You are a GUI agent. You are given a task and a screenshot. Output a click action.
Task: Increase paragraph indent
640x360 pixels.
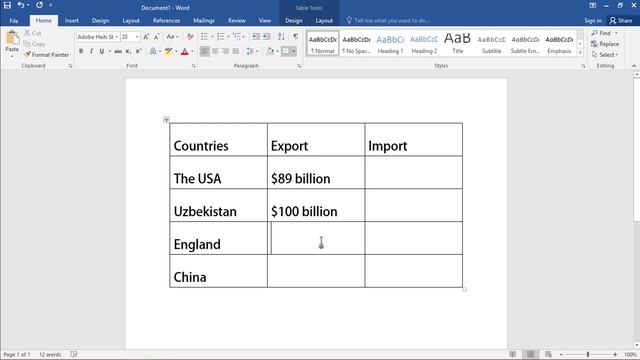[267, 37]
